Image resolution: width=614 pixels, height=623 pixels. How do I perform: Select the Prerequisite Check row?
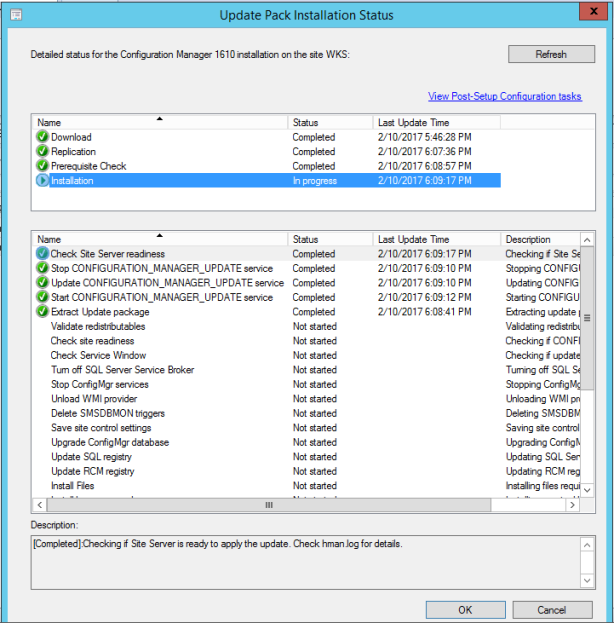point(268,166)
